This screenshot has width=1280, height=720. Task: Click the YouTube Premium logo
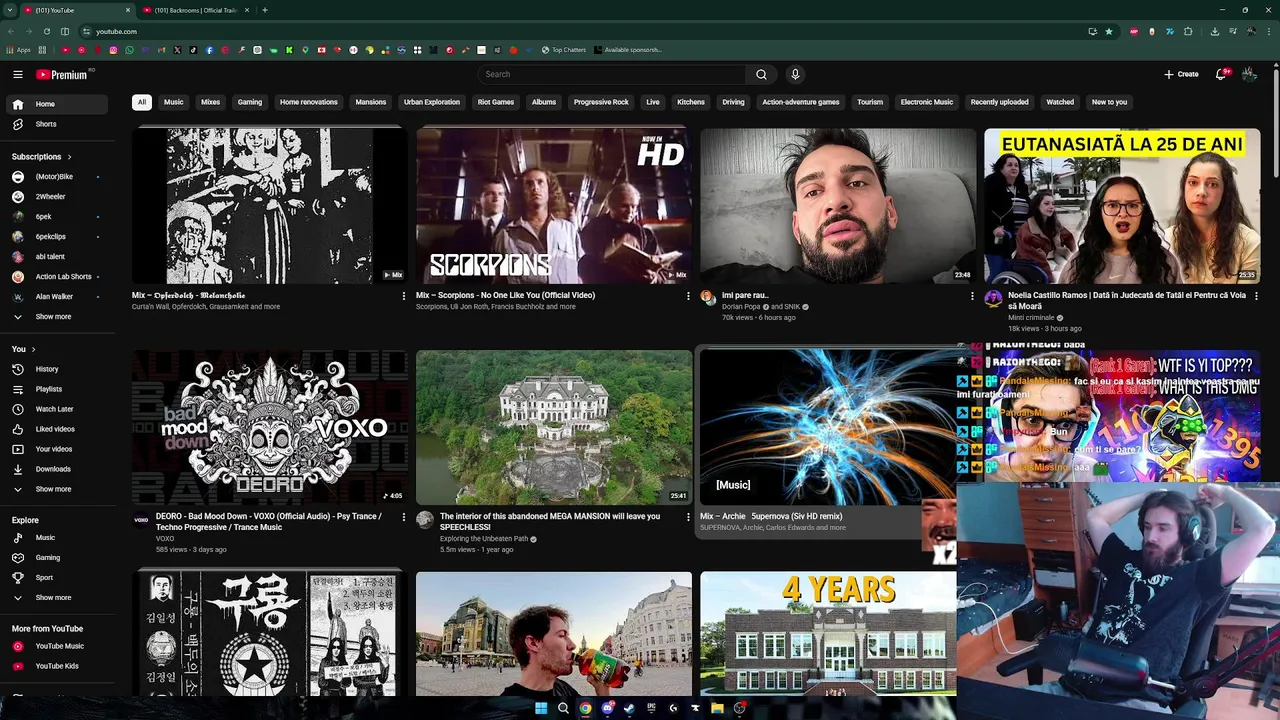pos(63,74)
